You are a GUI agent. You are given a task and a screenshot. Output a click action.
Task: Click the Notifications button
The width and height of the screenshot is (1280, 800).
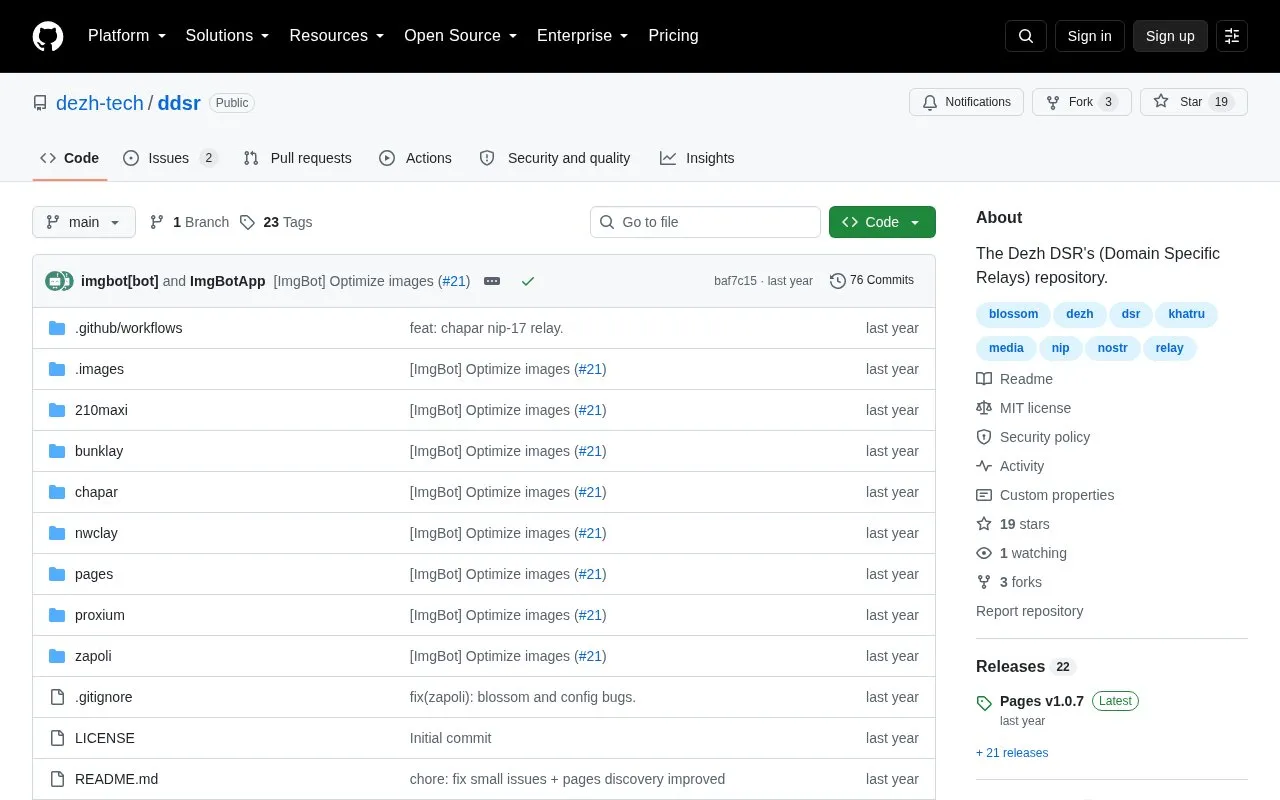[966, 102]
